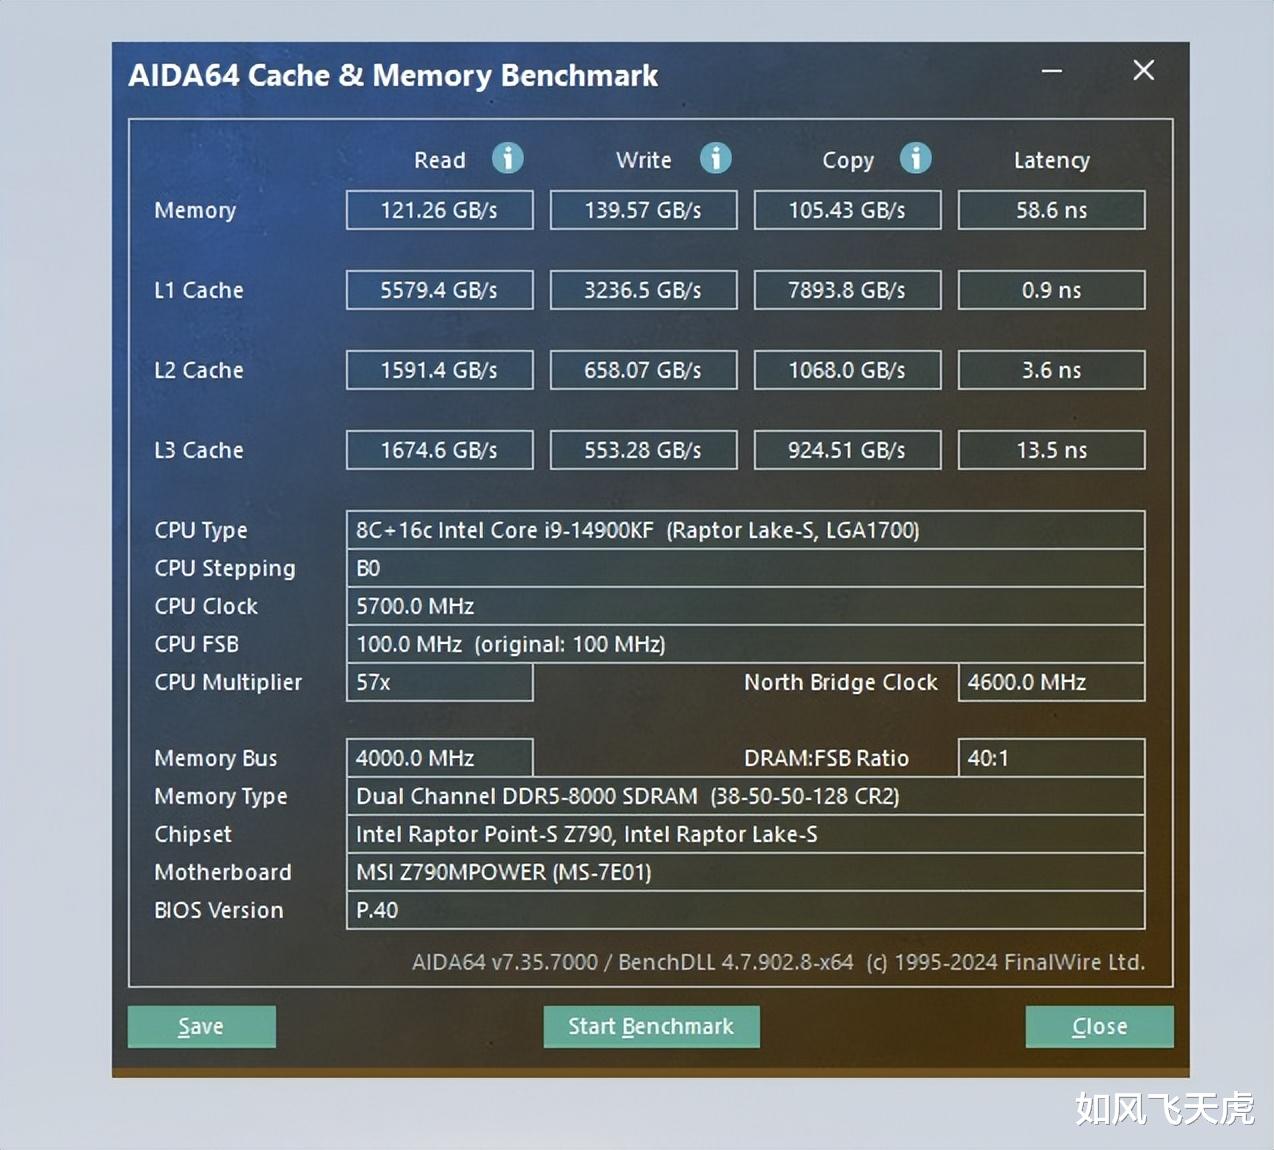Click the L3 Cache row label

point(199,450)
